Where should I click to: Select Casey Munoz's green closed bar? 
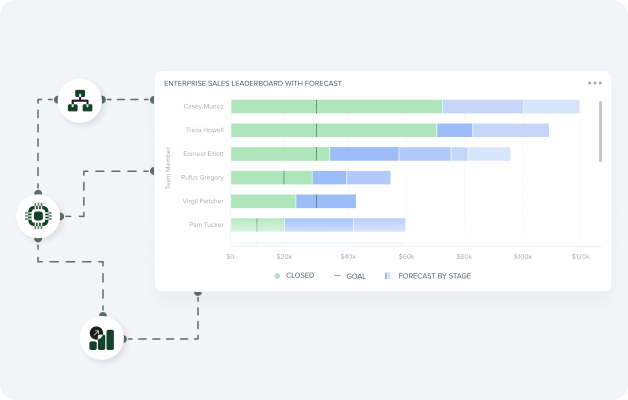click(335, 106)
